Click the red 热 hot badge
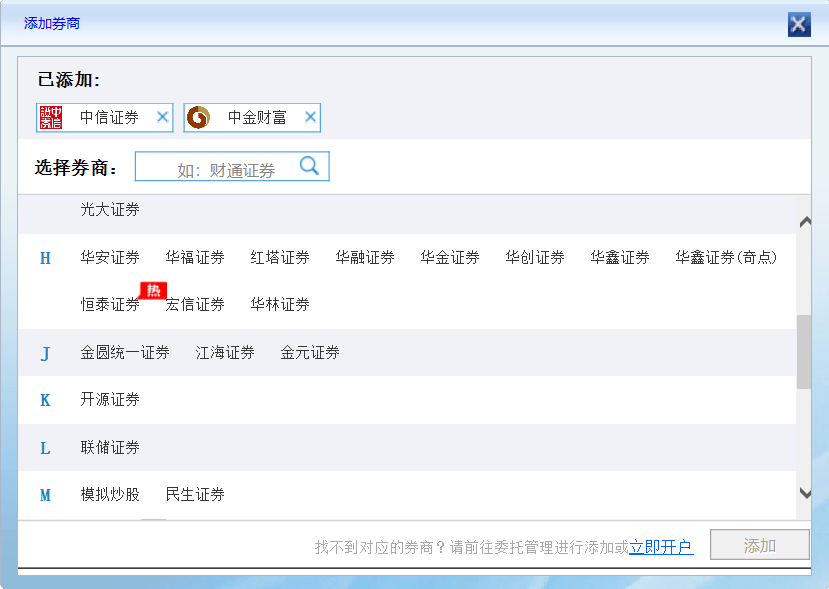 (153, 290)
